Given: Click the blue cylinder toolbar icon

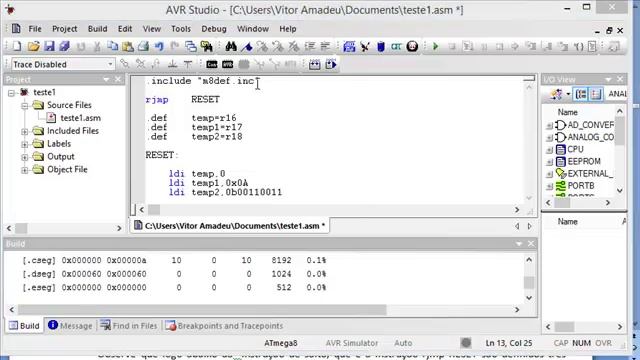Looking at the screenshot, I should click(381, 47).
